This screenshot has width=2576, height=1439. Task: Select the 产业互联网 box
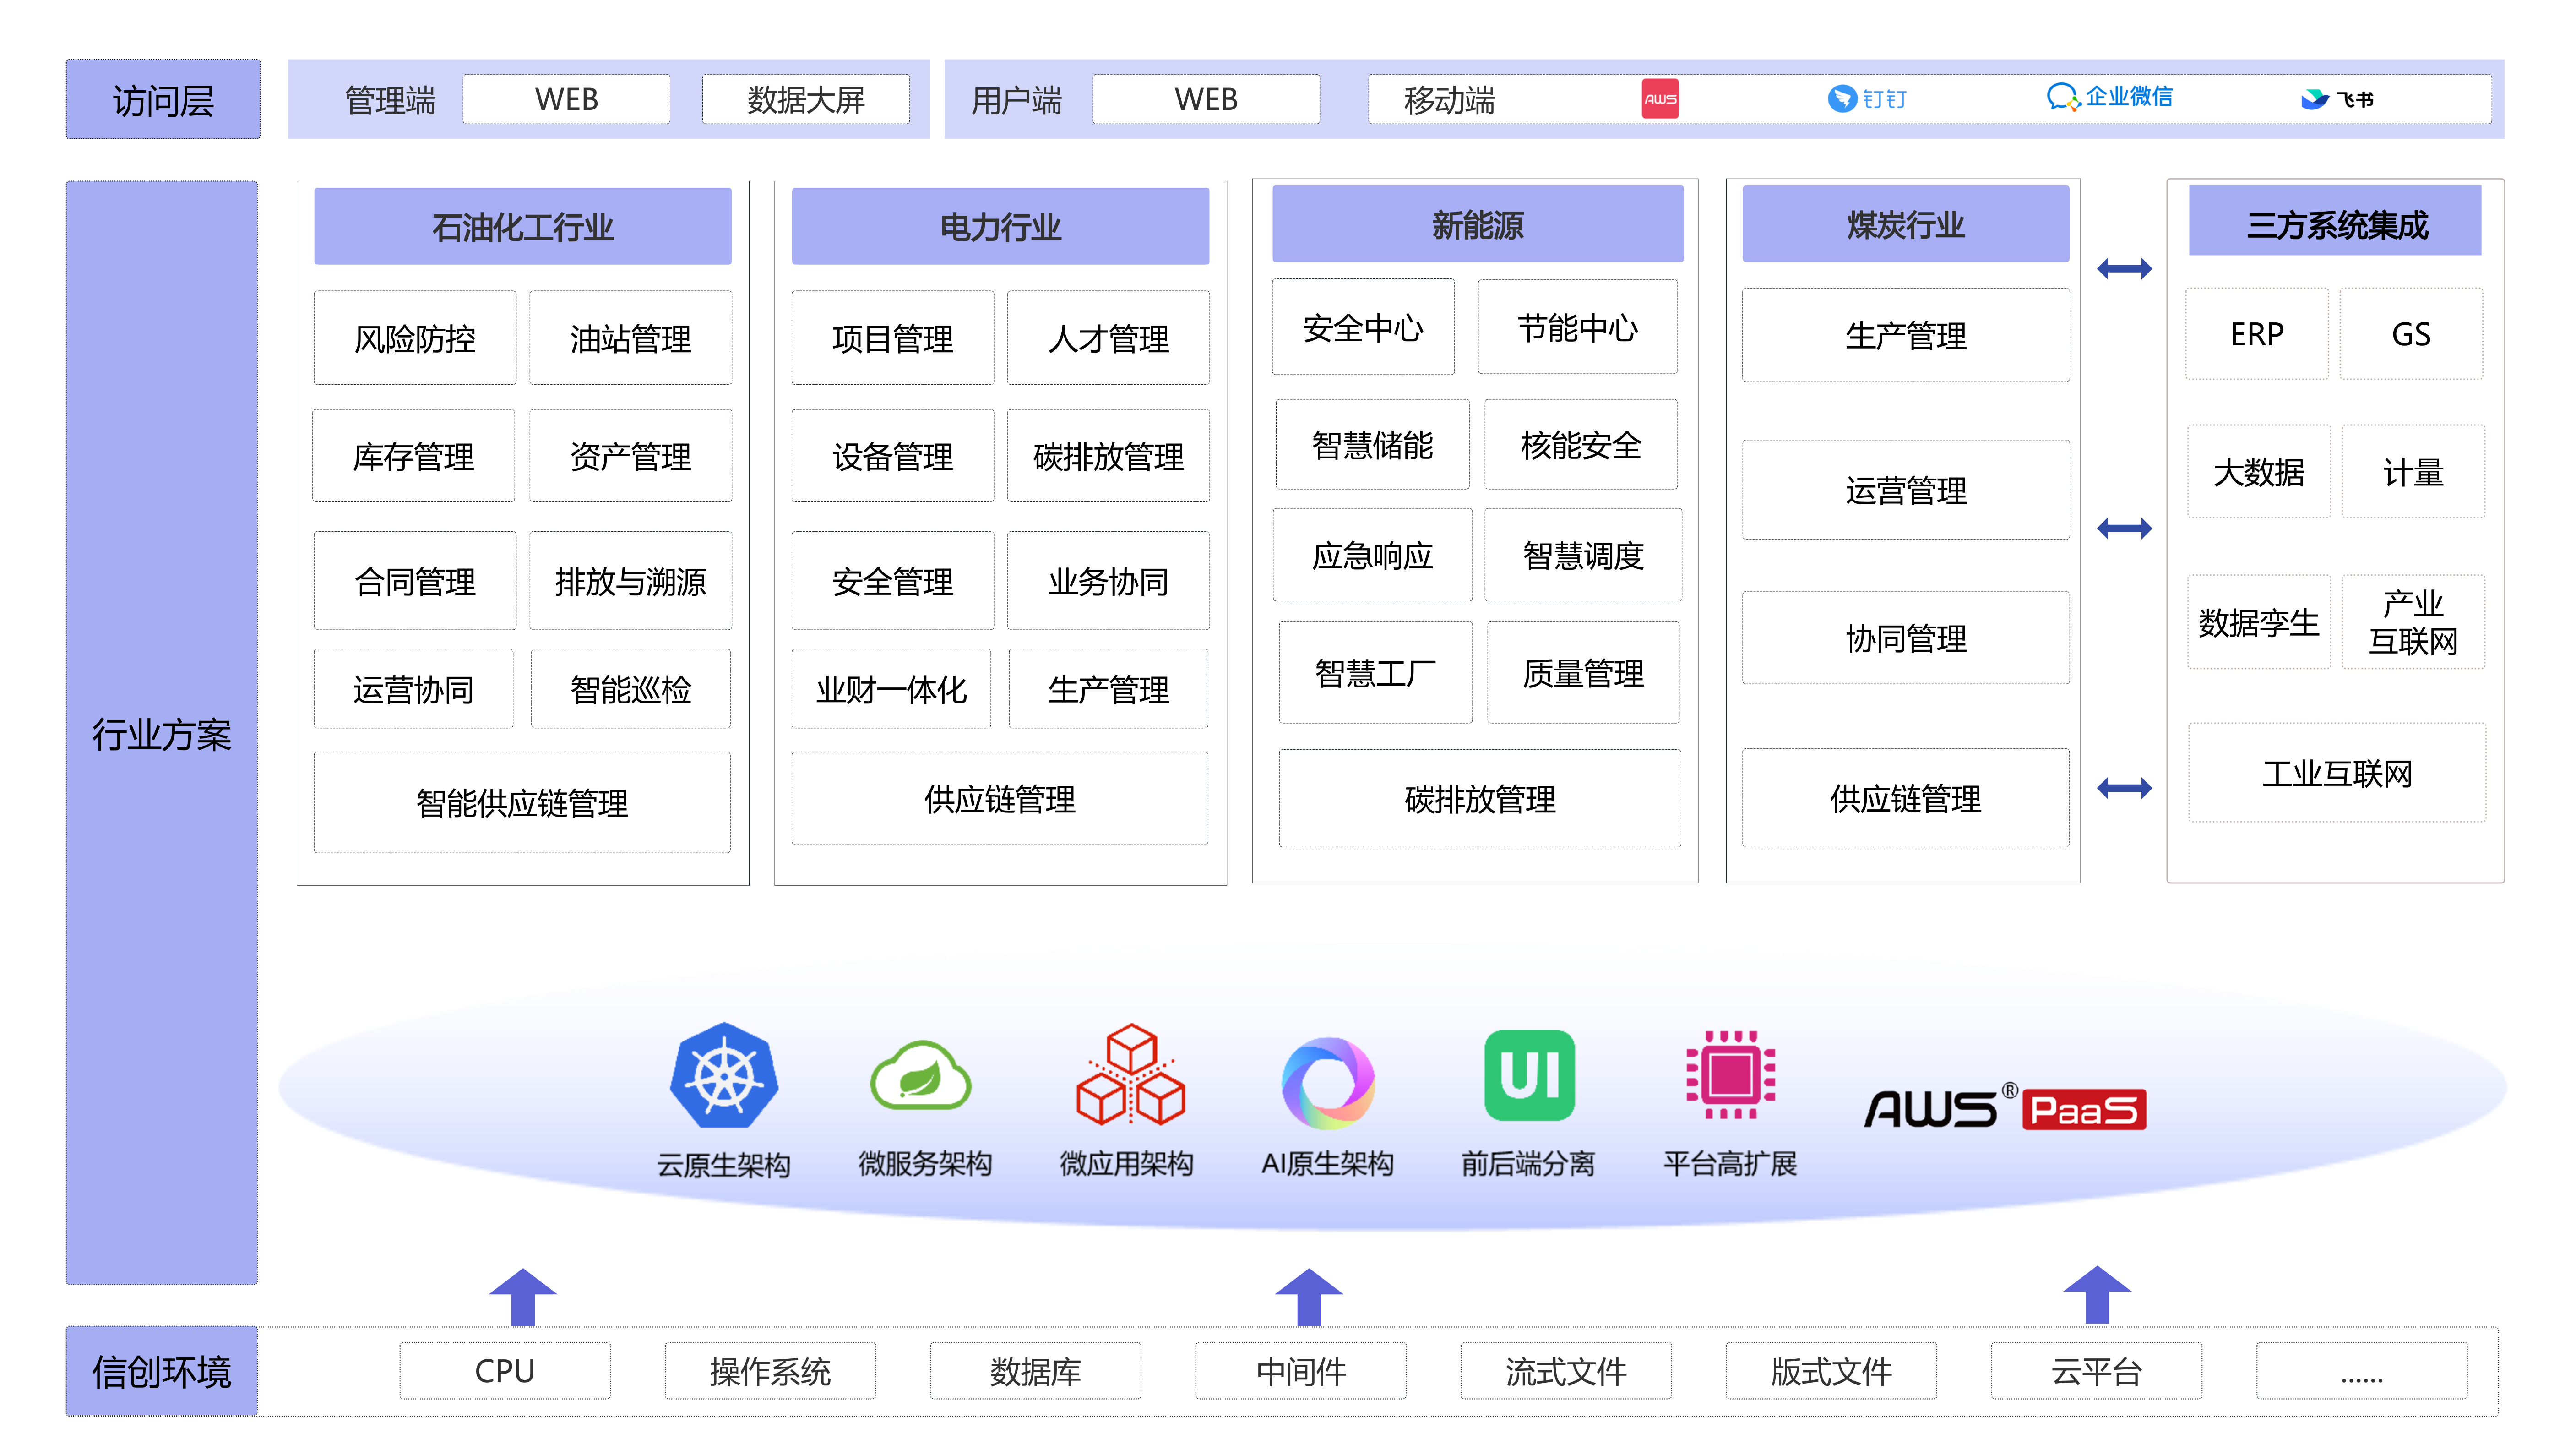tap(2413, 622)
